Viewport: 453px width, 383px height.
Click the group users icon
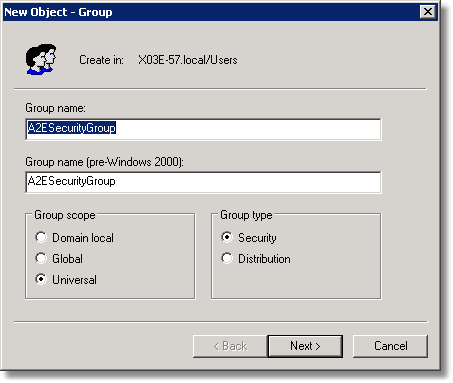click(41, 59)
